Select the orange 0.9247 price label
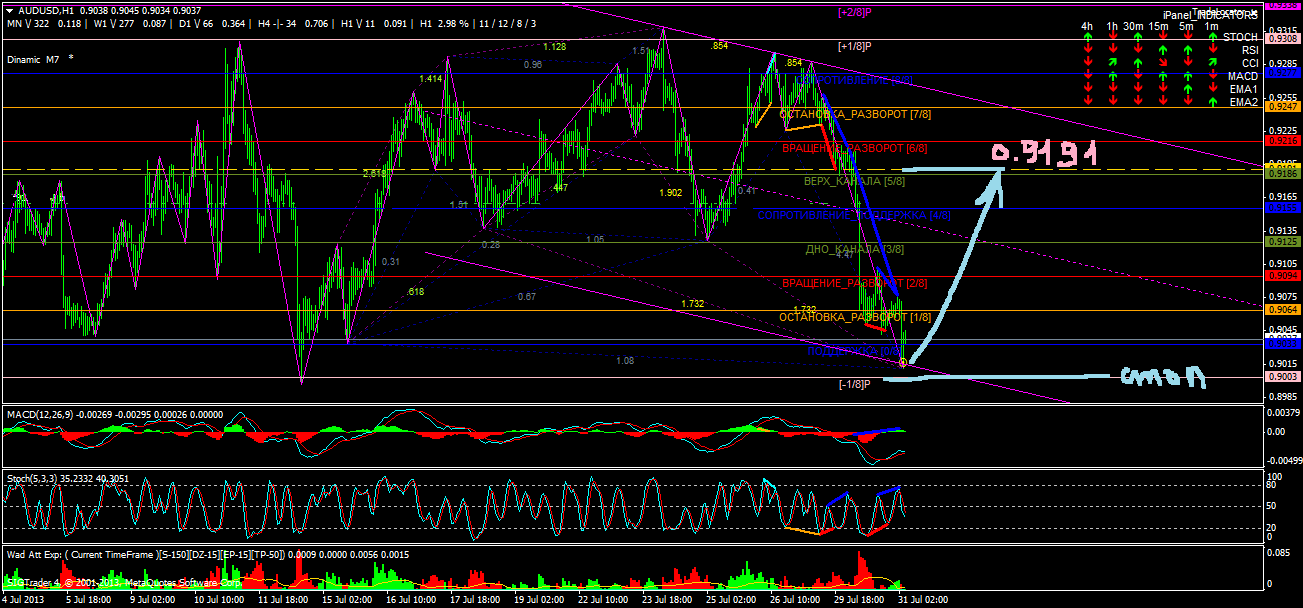Viewport: 1303px width, 608px height. tap(1283, 106)
